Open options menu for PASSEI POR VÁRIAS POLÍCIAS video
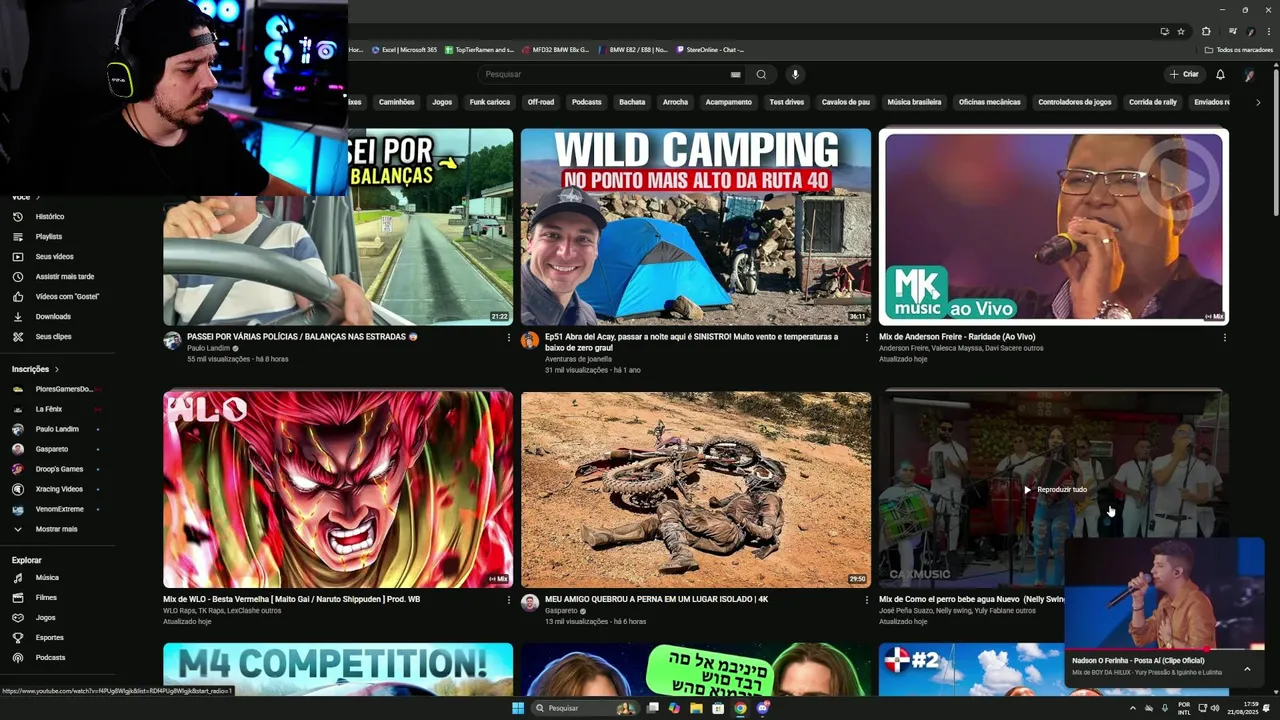Image resolution: width=1280 pixels, height=720 pixels. coord(509,337)
